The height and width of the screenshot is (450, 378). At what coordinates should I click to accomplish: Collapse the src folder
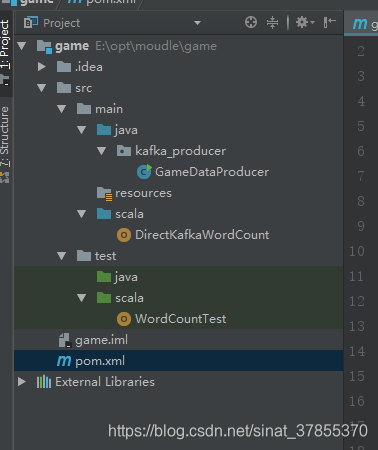[42, 88]
